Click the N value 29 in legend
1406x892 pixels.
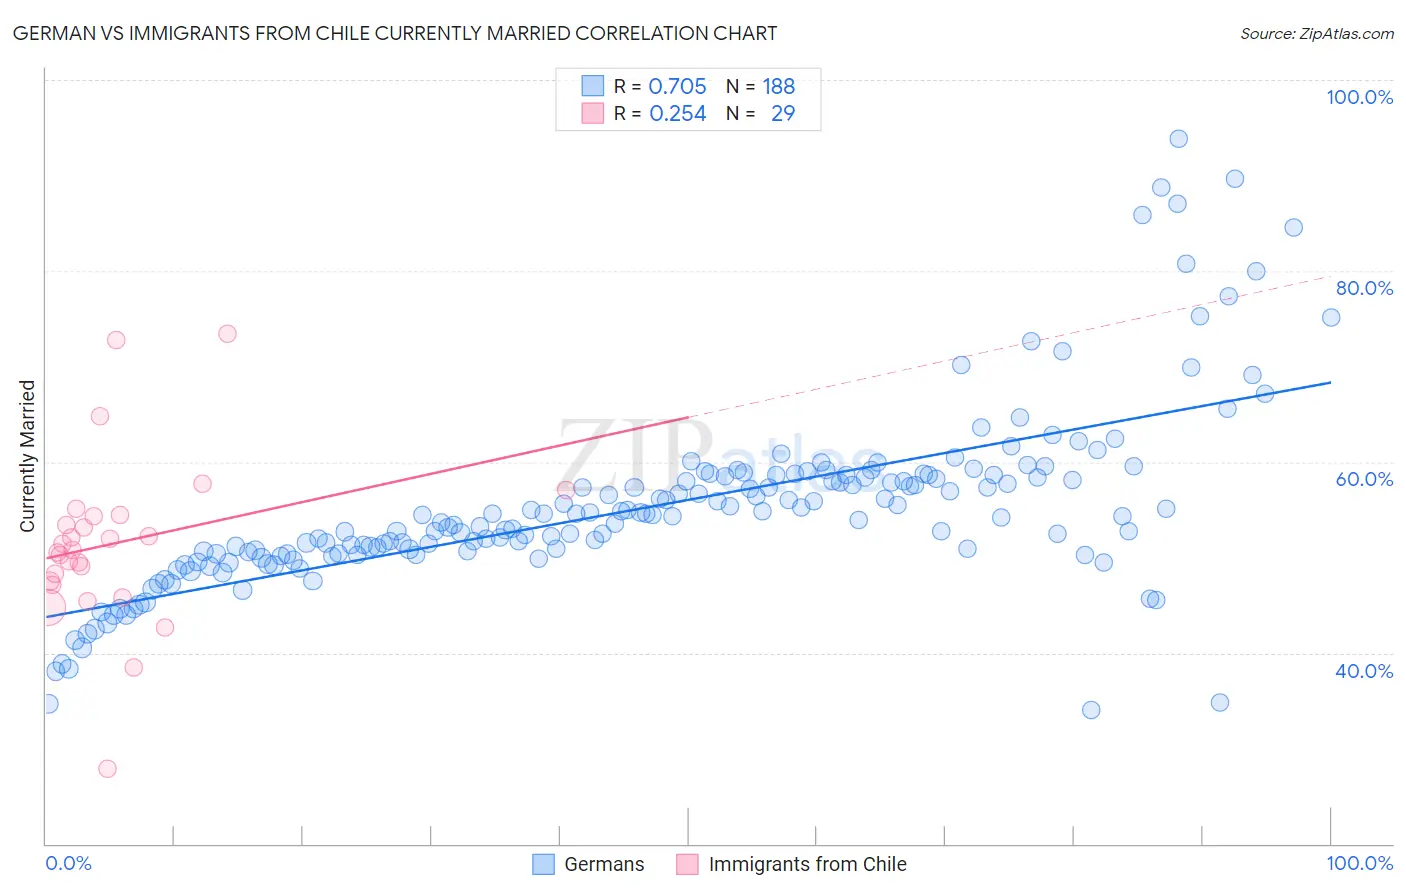click(783, 113)
